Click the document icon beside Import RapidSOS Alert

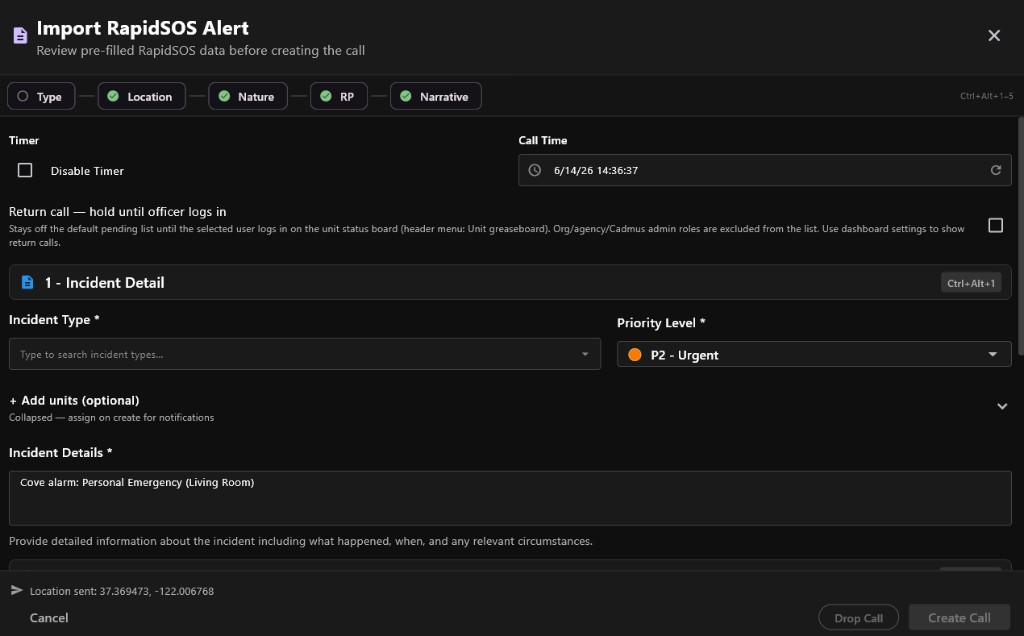20,35
